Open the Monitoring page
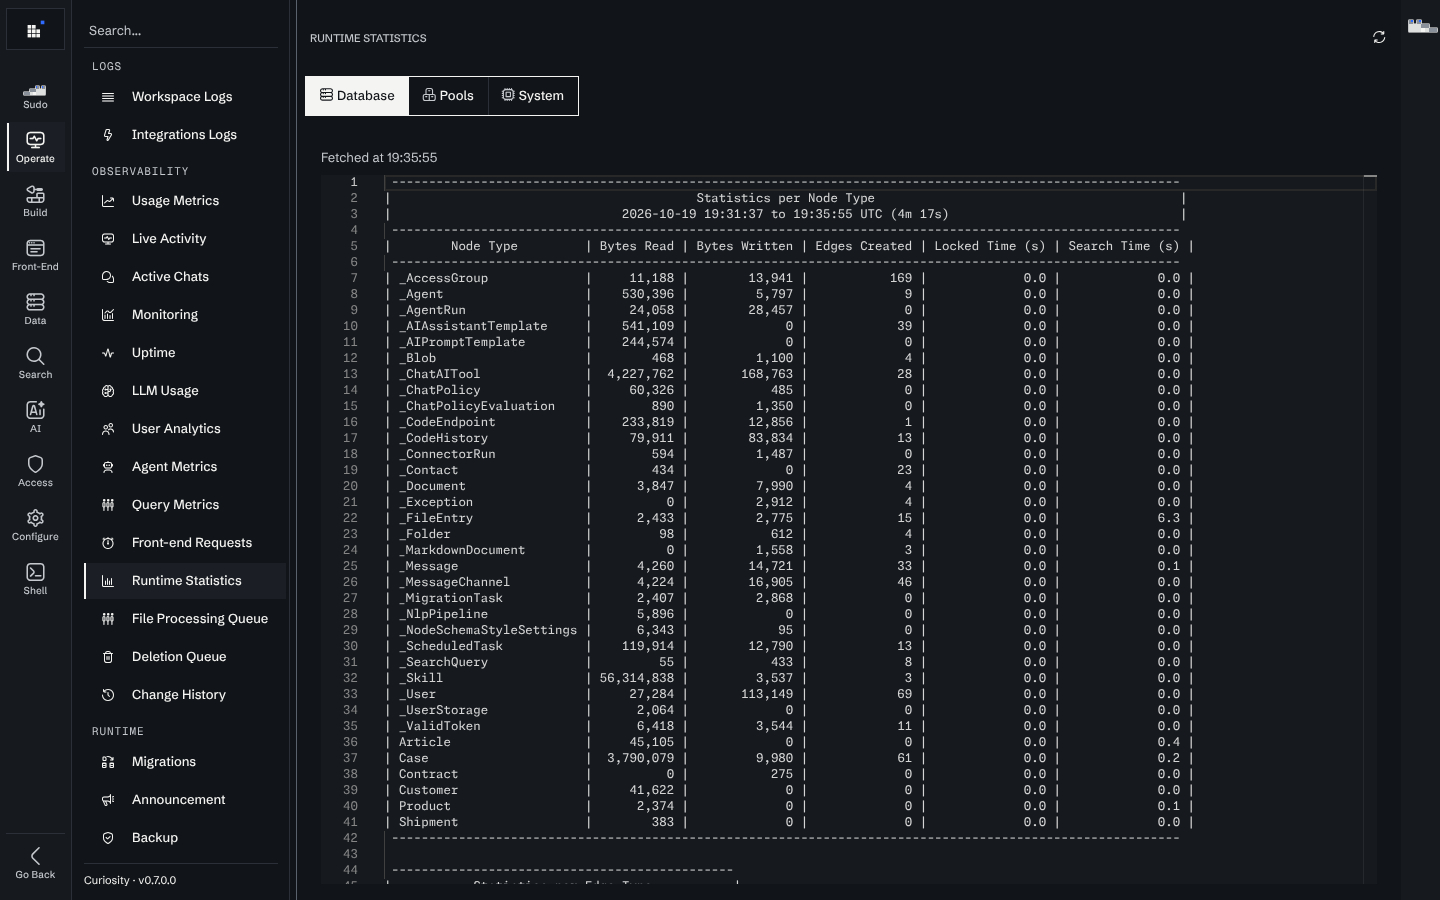The width and height of the screenshot is (1440, 900). coord(185,315)
